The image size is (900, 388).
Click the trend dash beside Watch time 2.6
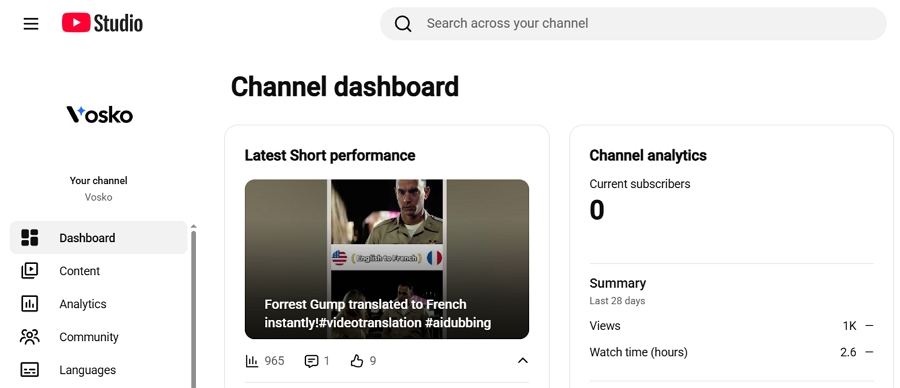point(869,352)
